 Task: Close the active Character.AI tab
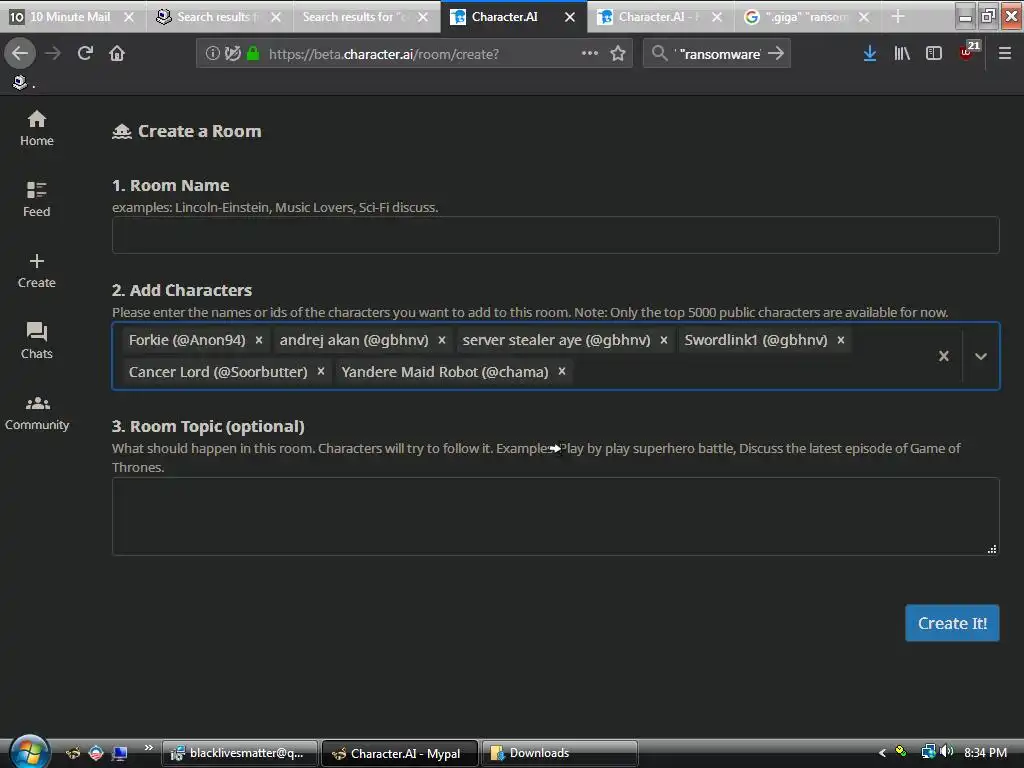pyautogui.click(x=569, y=17)
